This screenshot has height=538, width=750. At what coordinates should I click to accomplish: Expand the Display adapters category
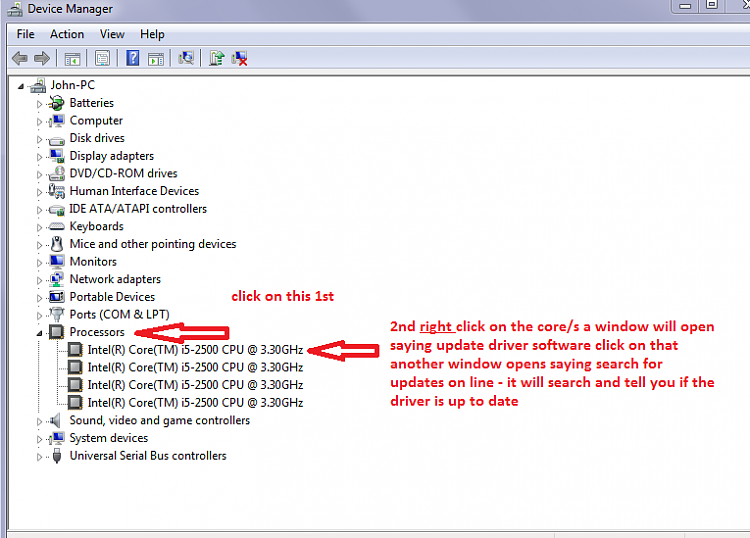(x=39, y=157)
